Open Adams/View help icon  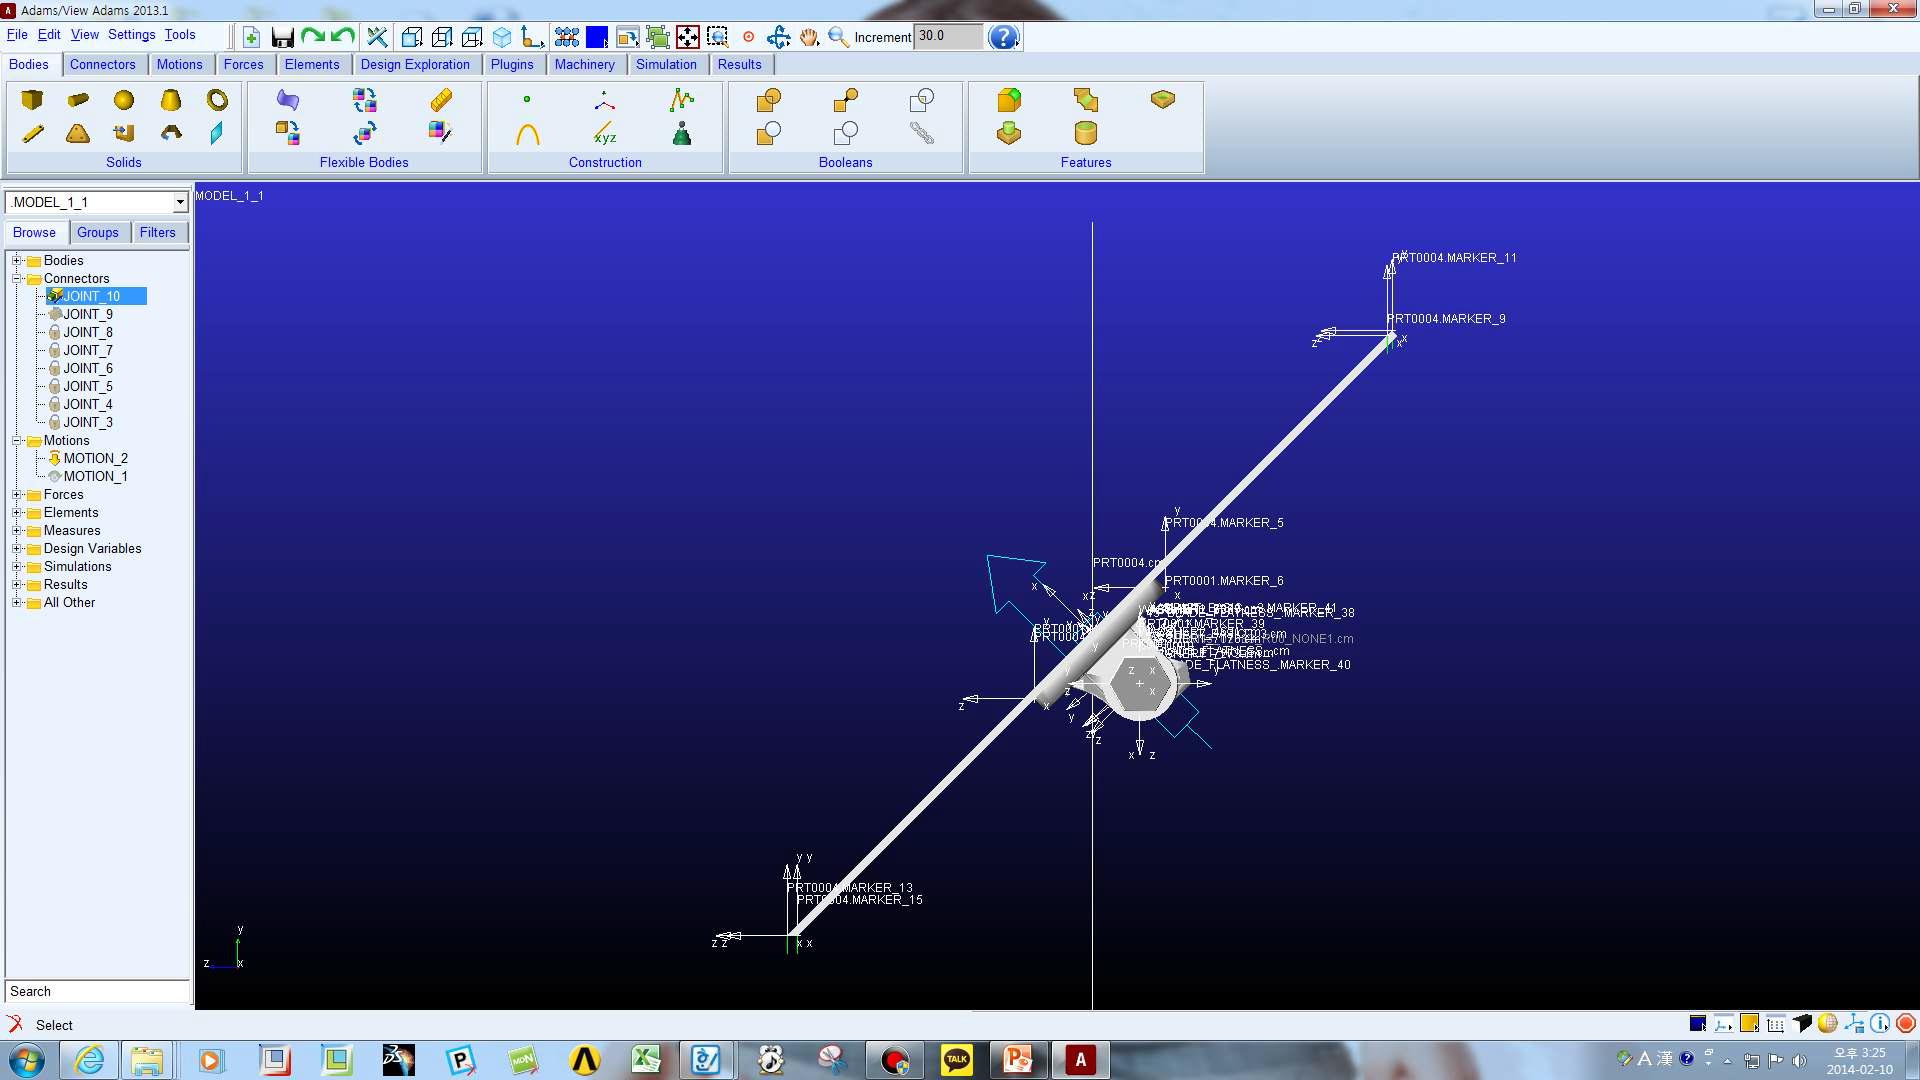click(1004, 36)
